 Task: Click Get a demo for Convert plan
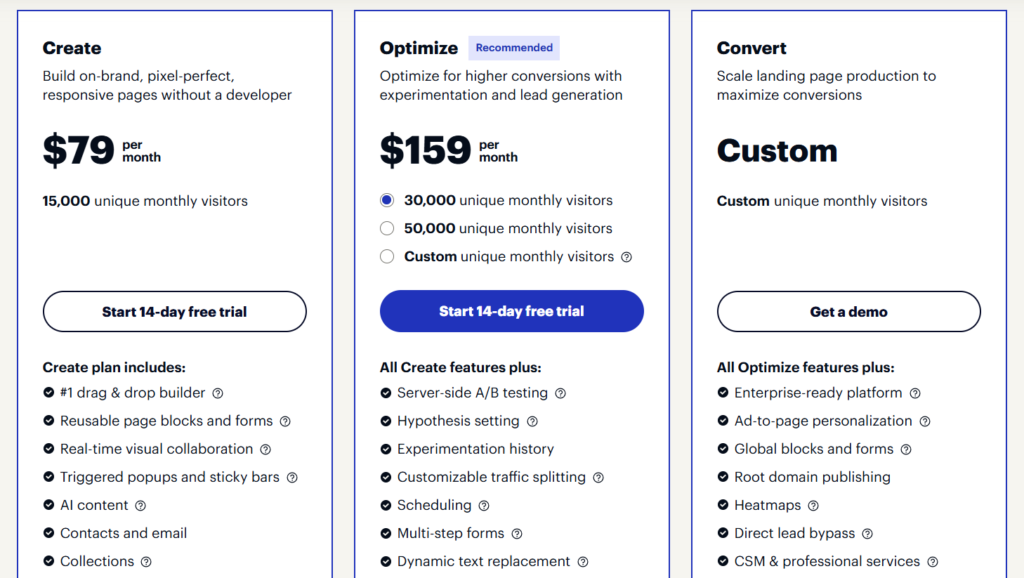click(x=848, y=311)
